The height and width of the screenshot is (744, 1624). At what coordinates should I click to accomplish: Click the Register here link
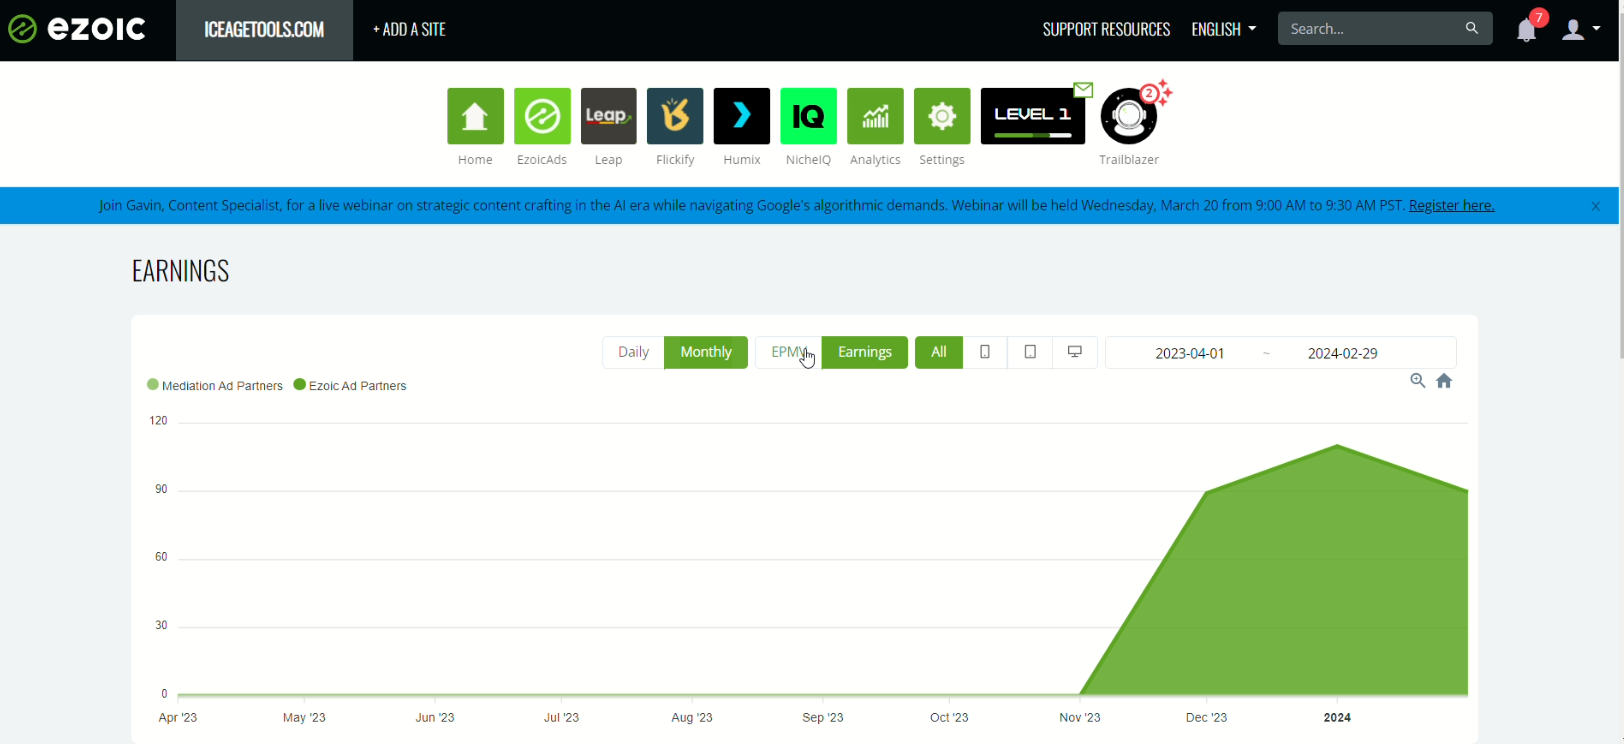(x=1451, y=205)
